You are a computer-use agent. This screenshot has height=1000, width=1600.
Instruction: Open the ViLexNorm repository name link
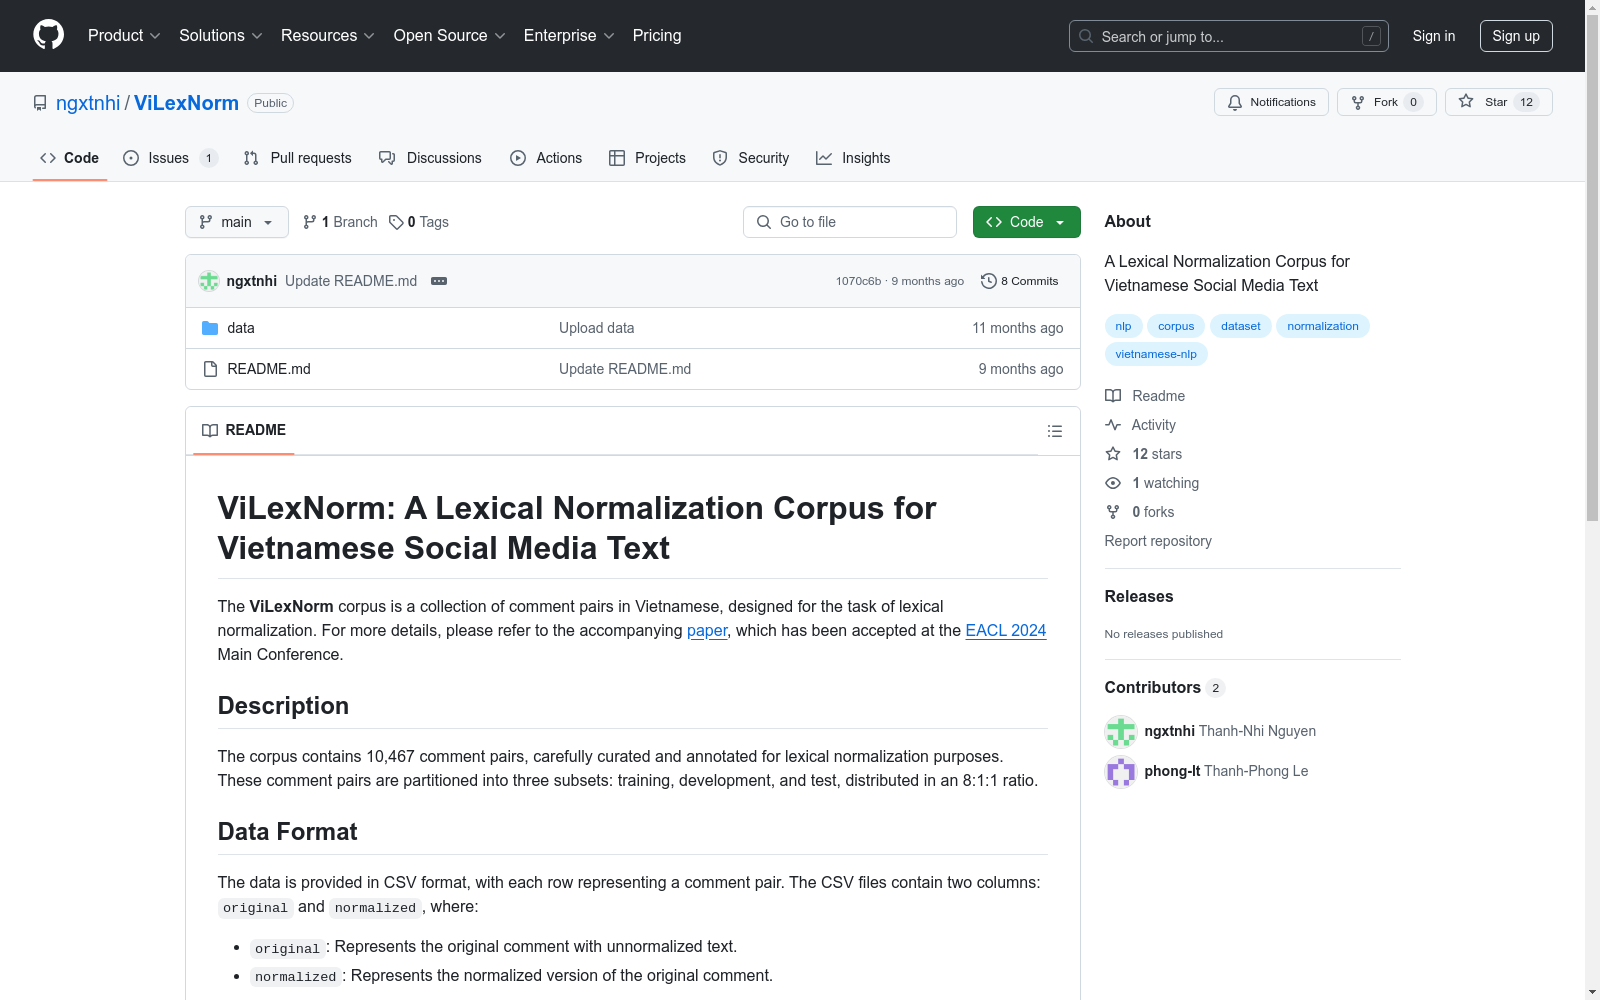point(186,103)
